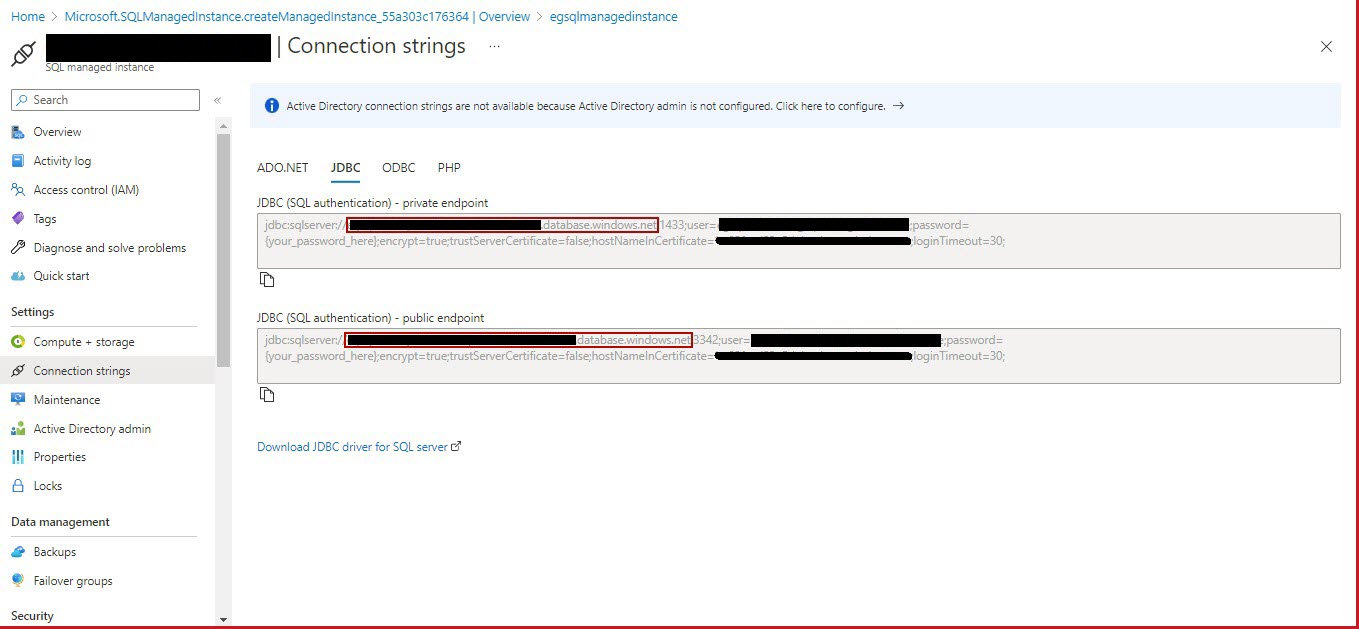Open the createManagedInstance Overview breadcrumb
This screenshot has width=1359, height=629.
click(297, 17)
